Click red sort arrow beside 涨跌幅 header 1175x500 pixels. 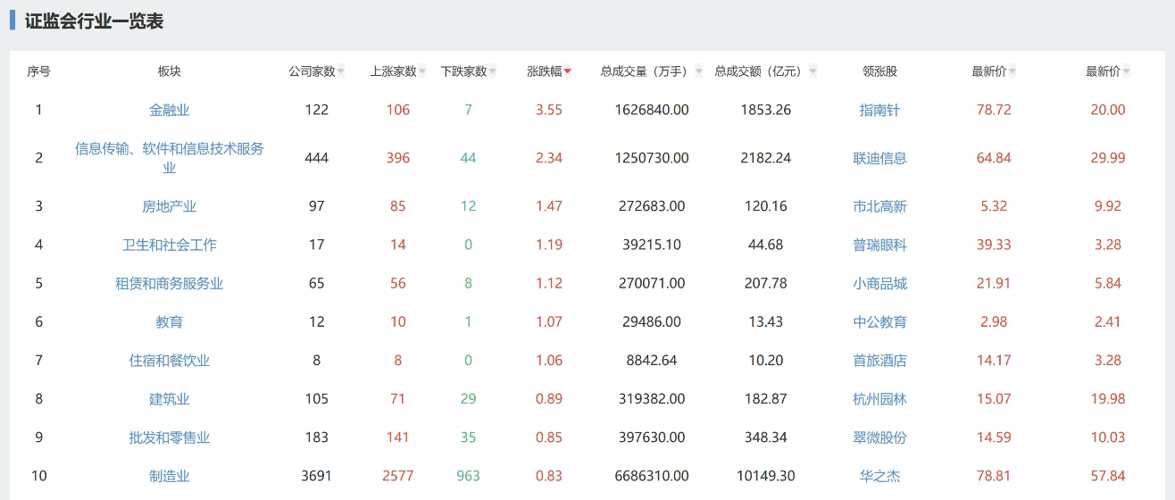(568, 72)
